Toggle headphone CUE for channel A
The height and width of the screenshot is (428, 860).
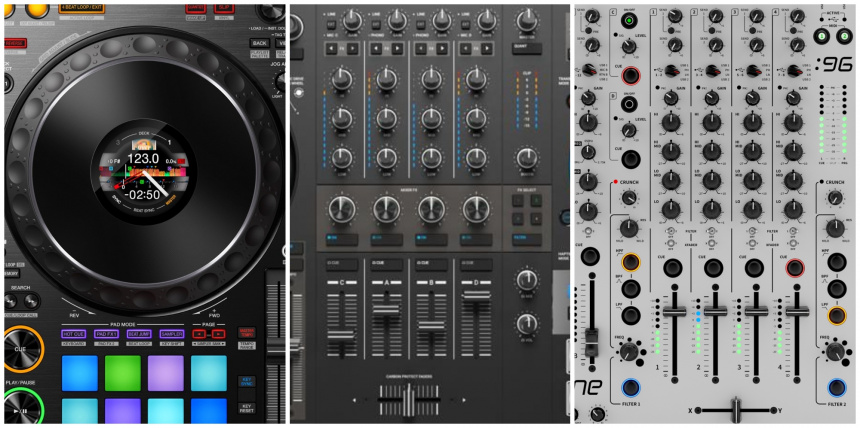pos(386,264)
